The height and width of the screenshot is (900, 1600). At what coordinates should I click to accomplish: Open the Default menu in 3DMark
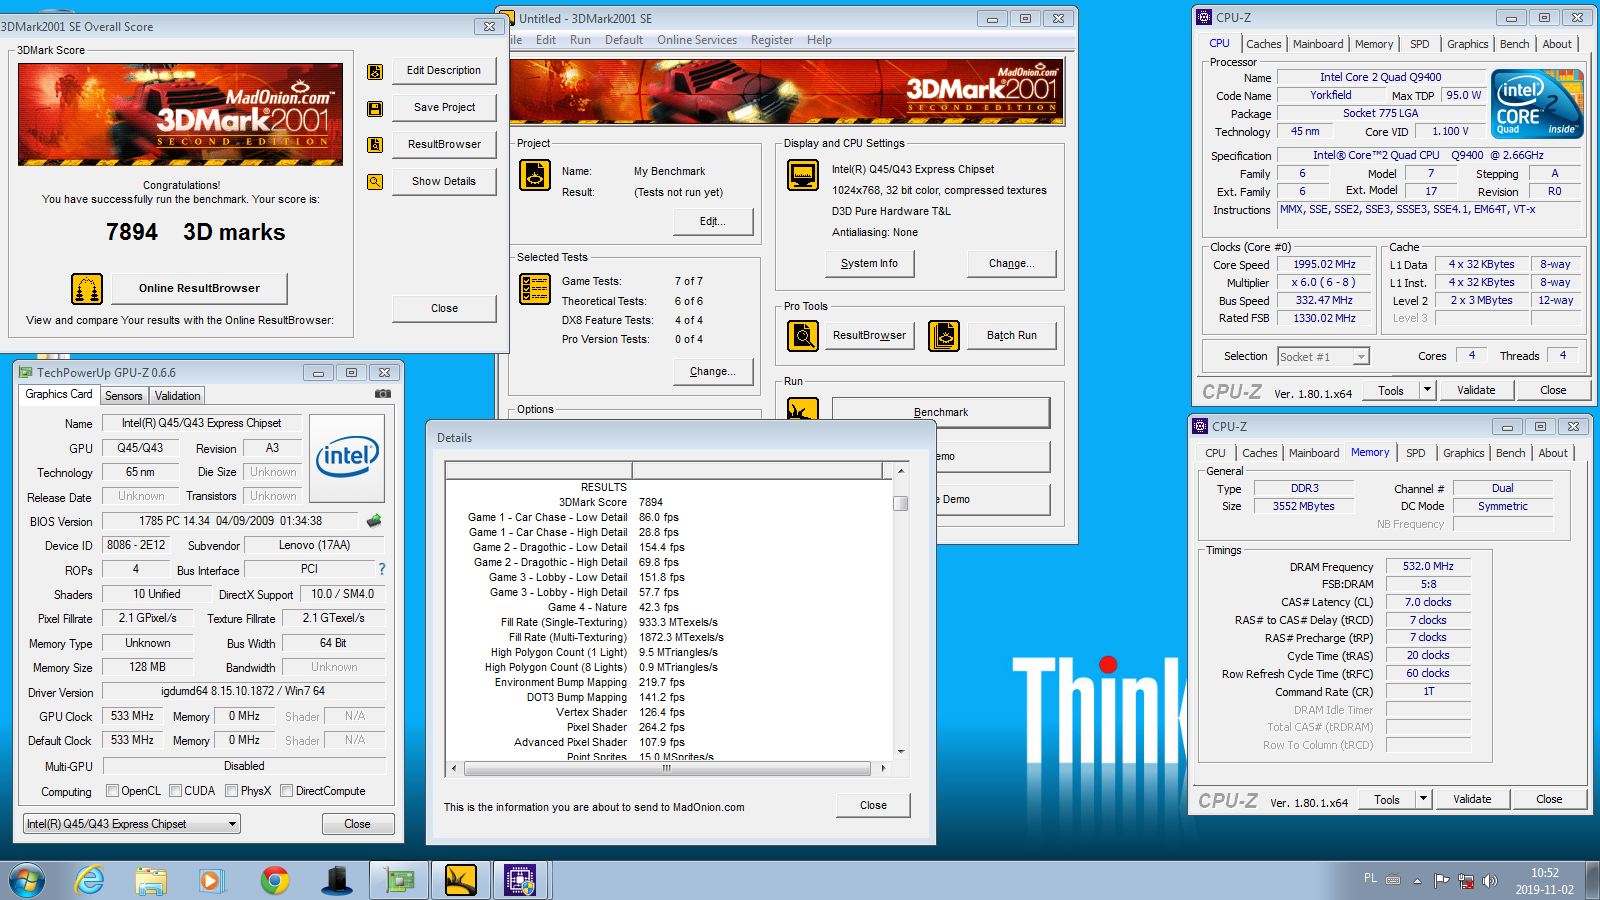pyautogui.click(x=624, y=40)
